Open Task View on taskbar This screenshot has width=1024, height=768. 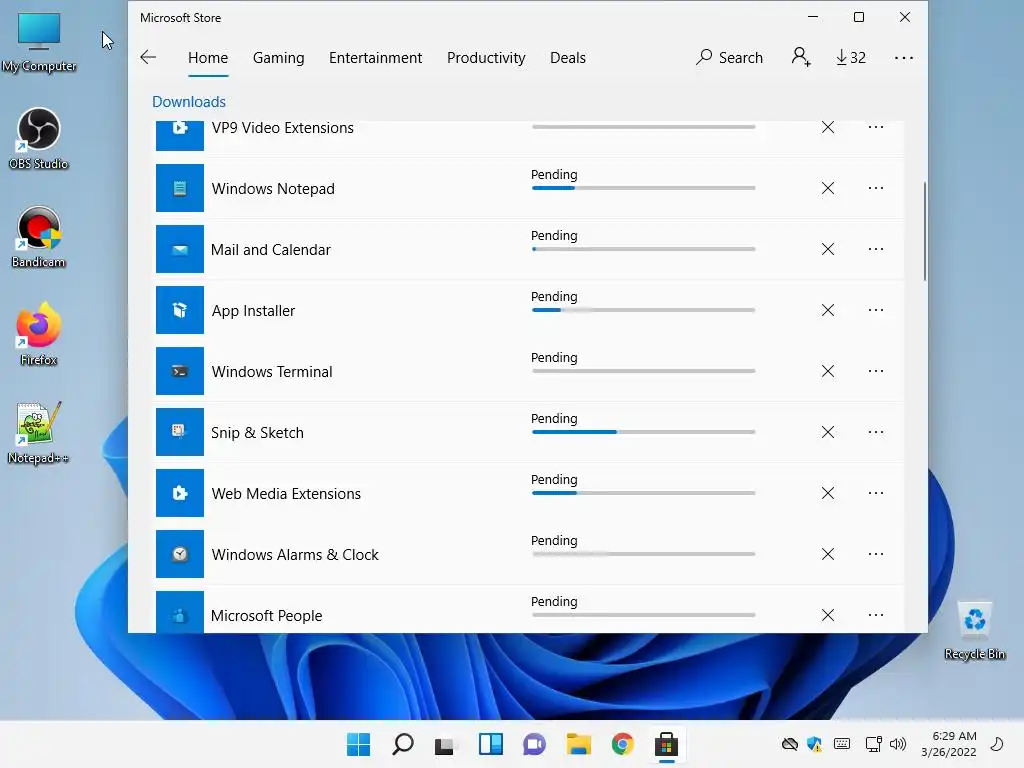(445, 744)
